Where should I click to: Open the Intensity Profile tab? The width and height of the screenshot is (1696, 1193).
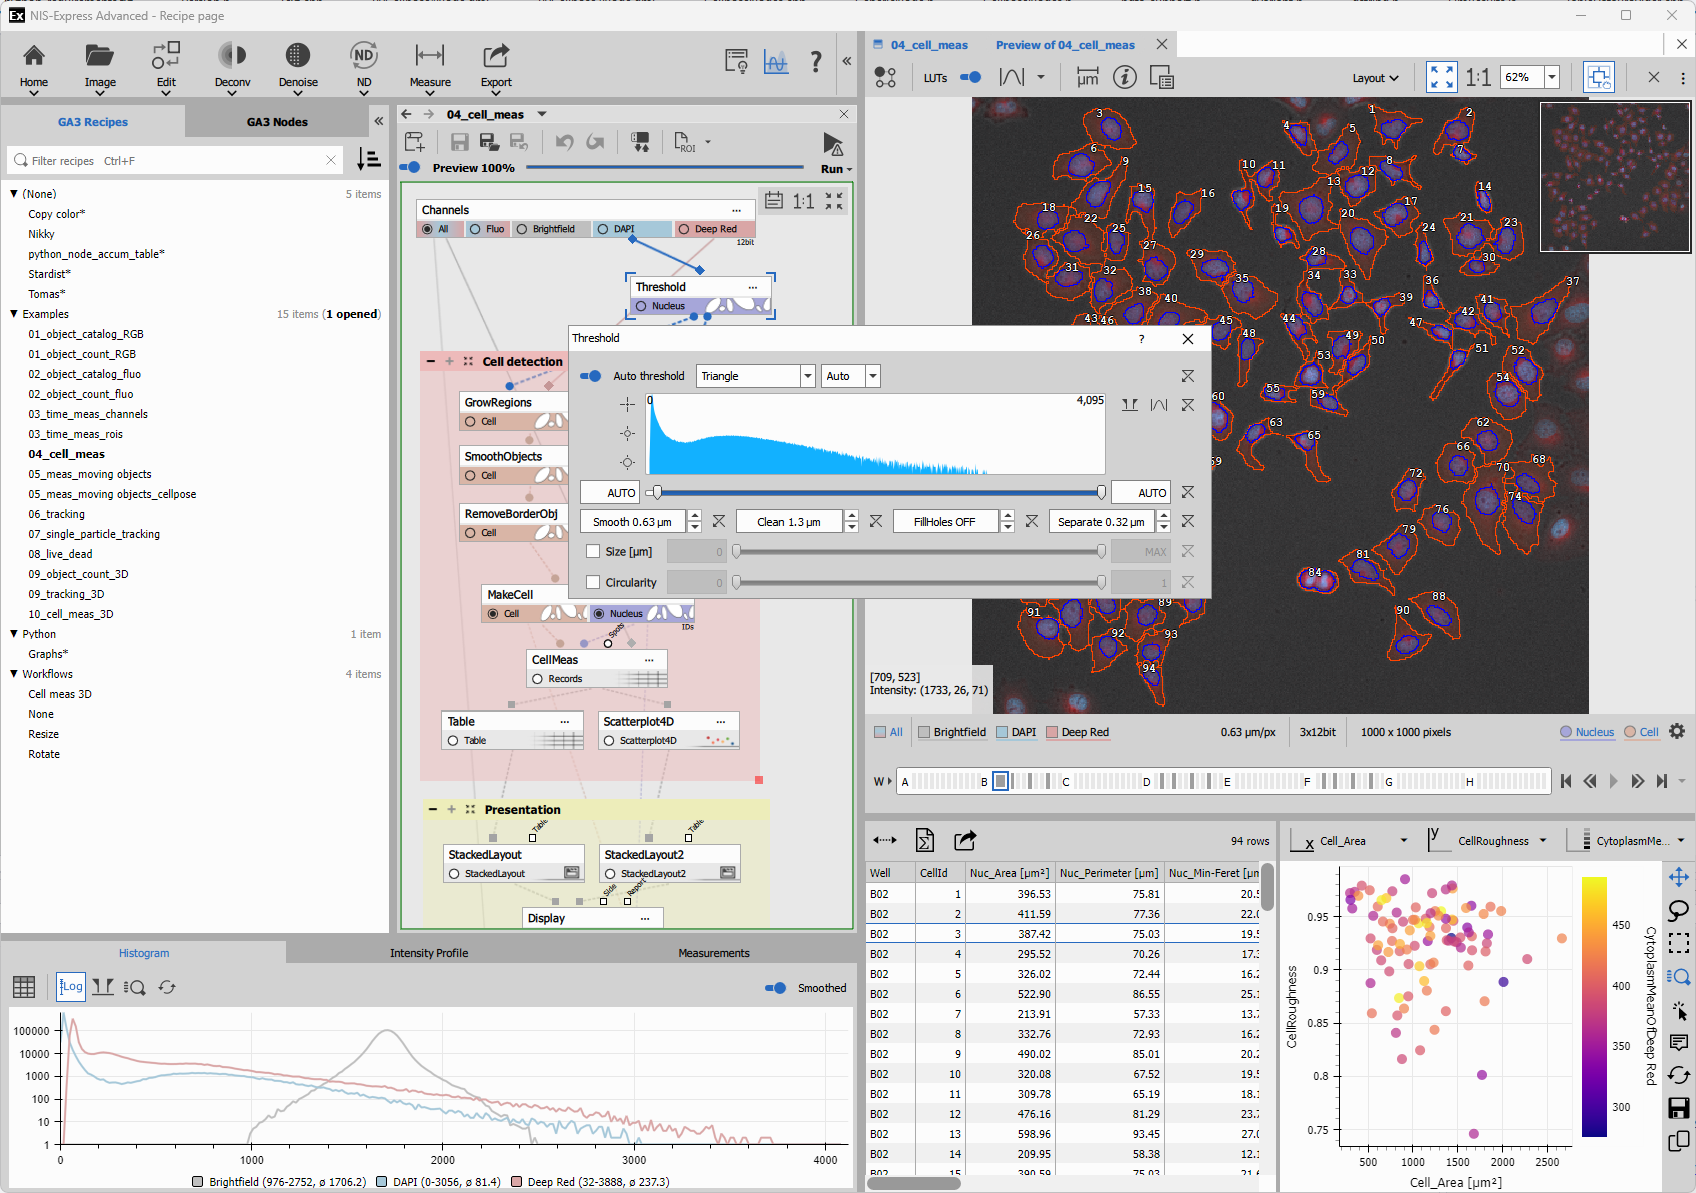pyautogui.click(x=428, y=953)
